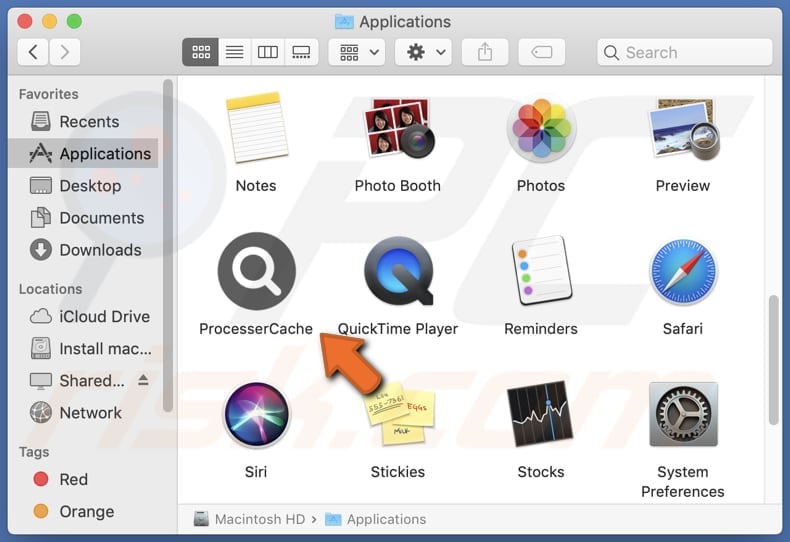
Task: Select the Siri app icon
Action: (x=256, y=414)
